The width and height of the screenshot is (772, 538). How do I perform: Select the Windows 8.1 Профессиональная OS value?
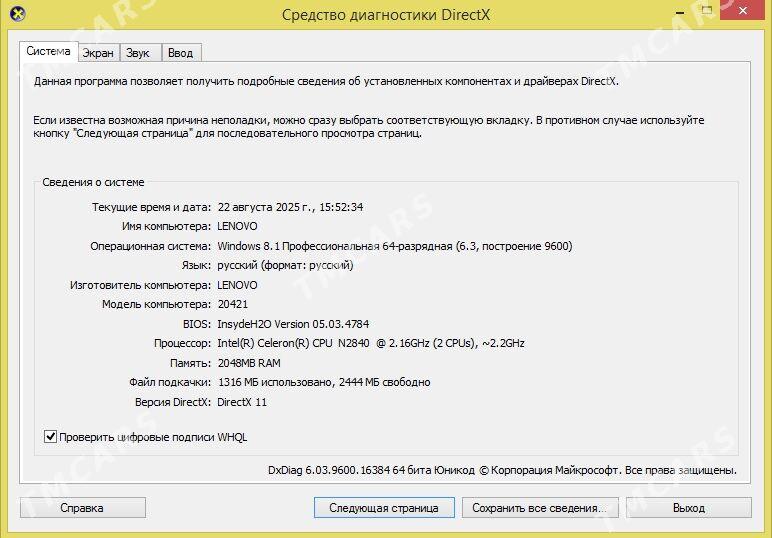394,246
